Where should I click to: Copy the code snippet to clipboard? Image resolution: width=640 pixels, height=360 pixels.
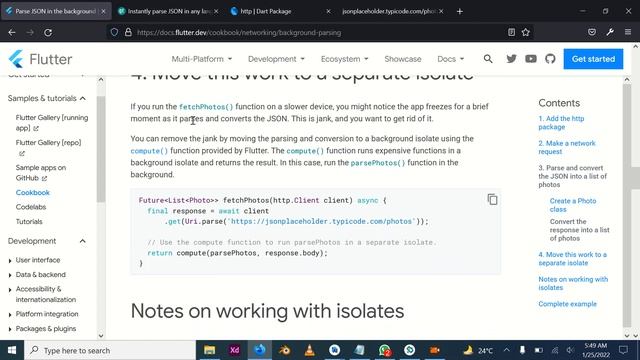[492, 199]
